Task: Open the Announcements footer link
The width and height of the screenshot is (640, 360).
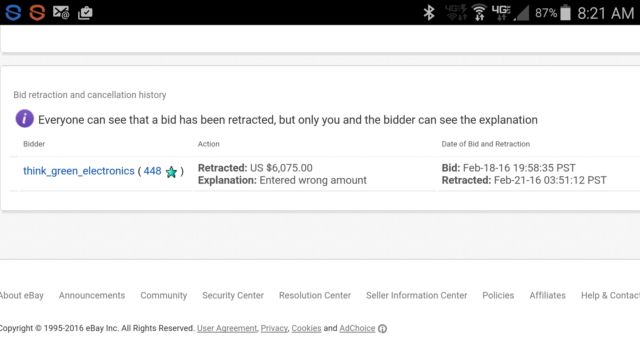Action: (x=92, y=295)
